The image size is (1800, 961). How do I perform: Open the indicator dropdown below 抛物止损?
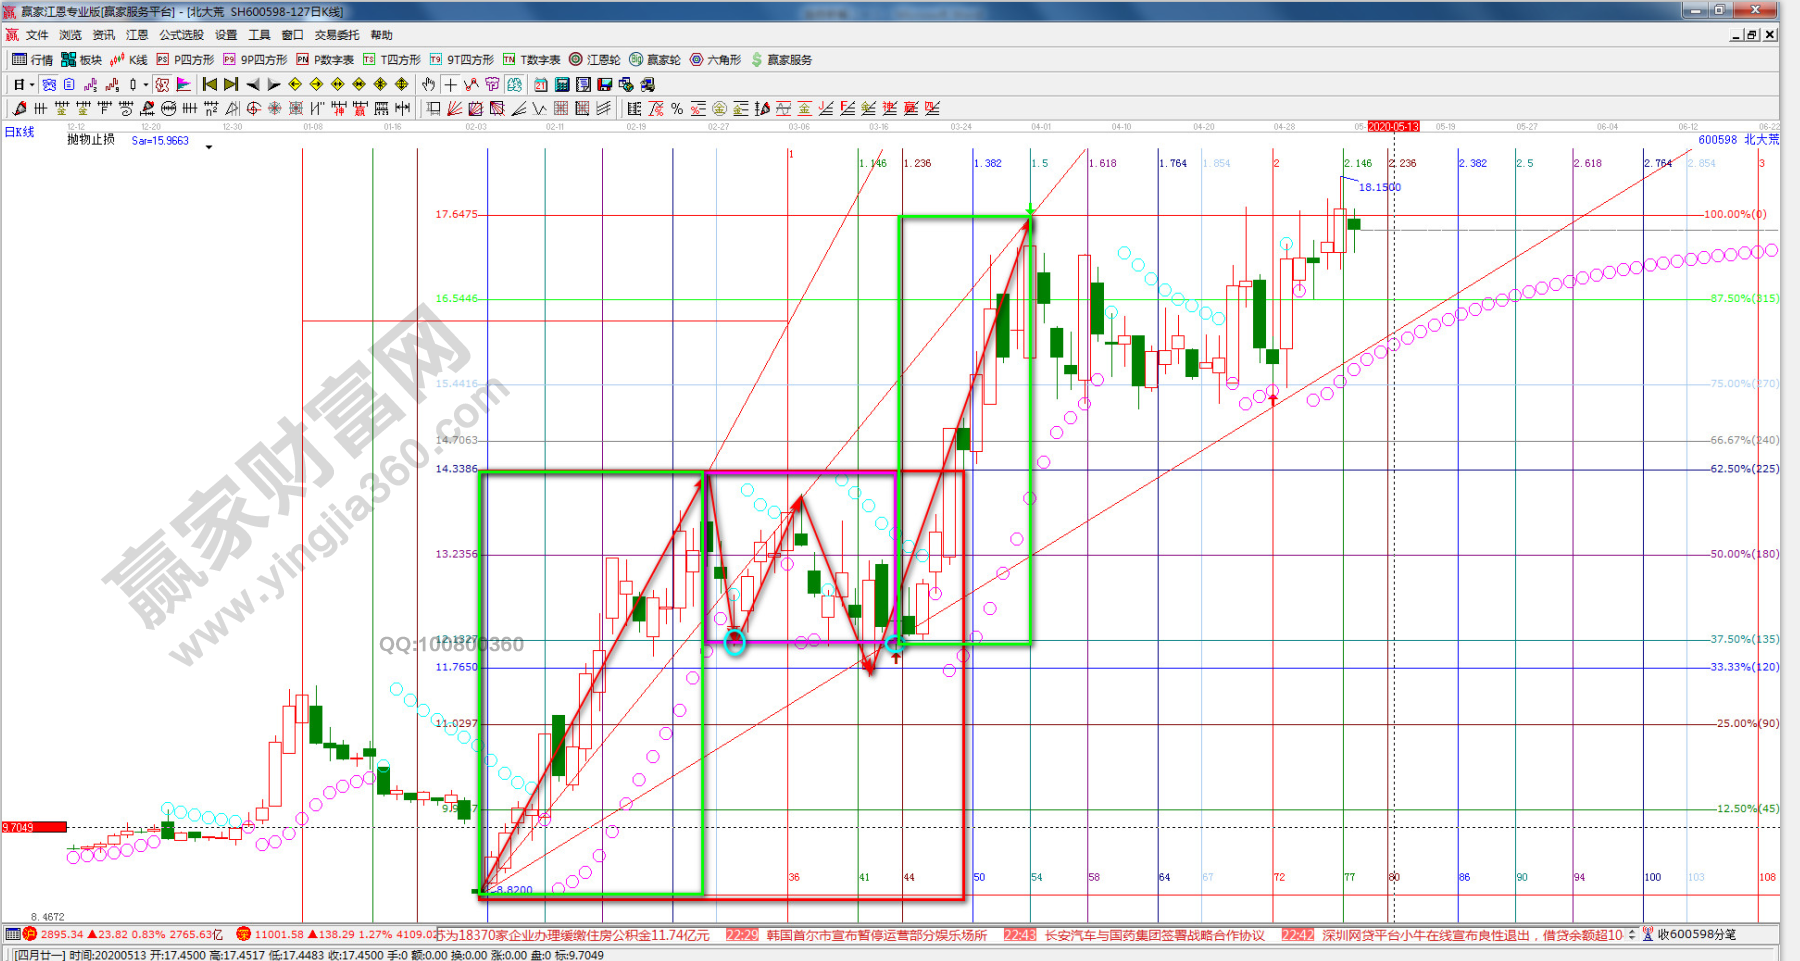(x=209, y=147)
